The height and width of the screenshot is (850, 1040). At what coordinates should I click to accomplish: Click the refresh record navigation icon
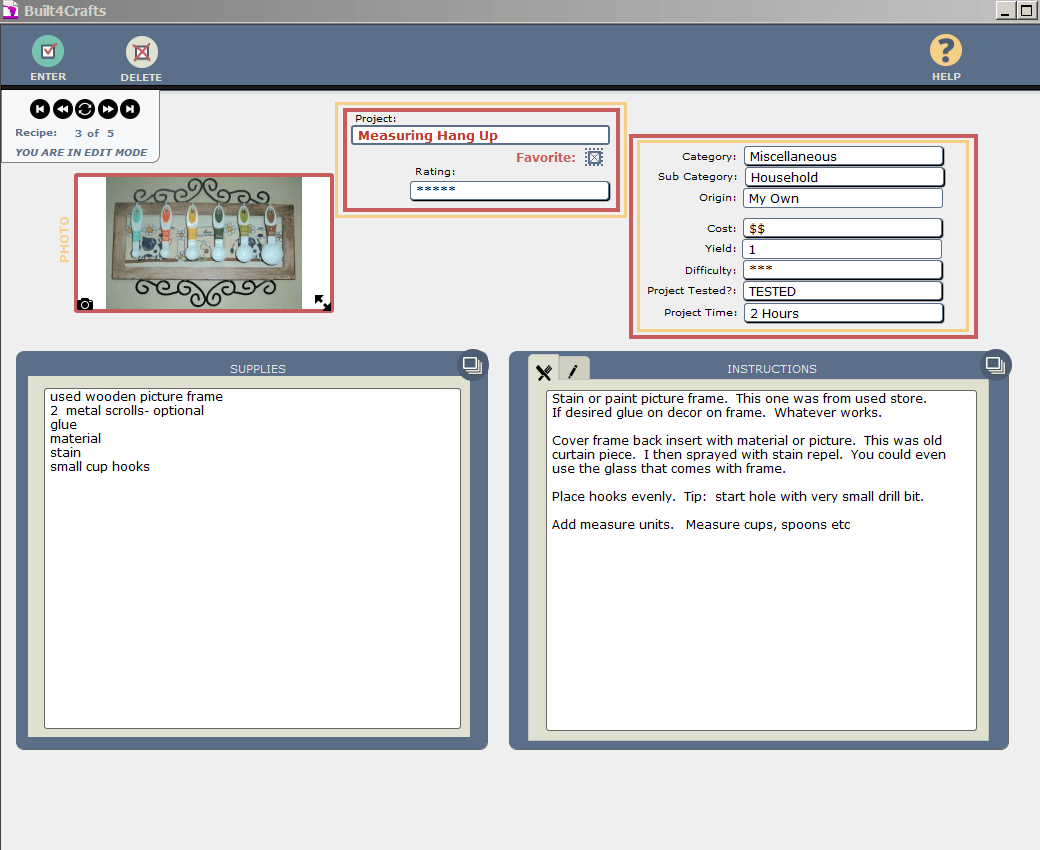pyautogui.click(x=85, y=109)
